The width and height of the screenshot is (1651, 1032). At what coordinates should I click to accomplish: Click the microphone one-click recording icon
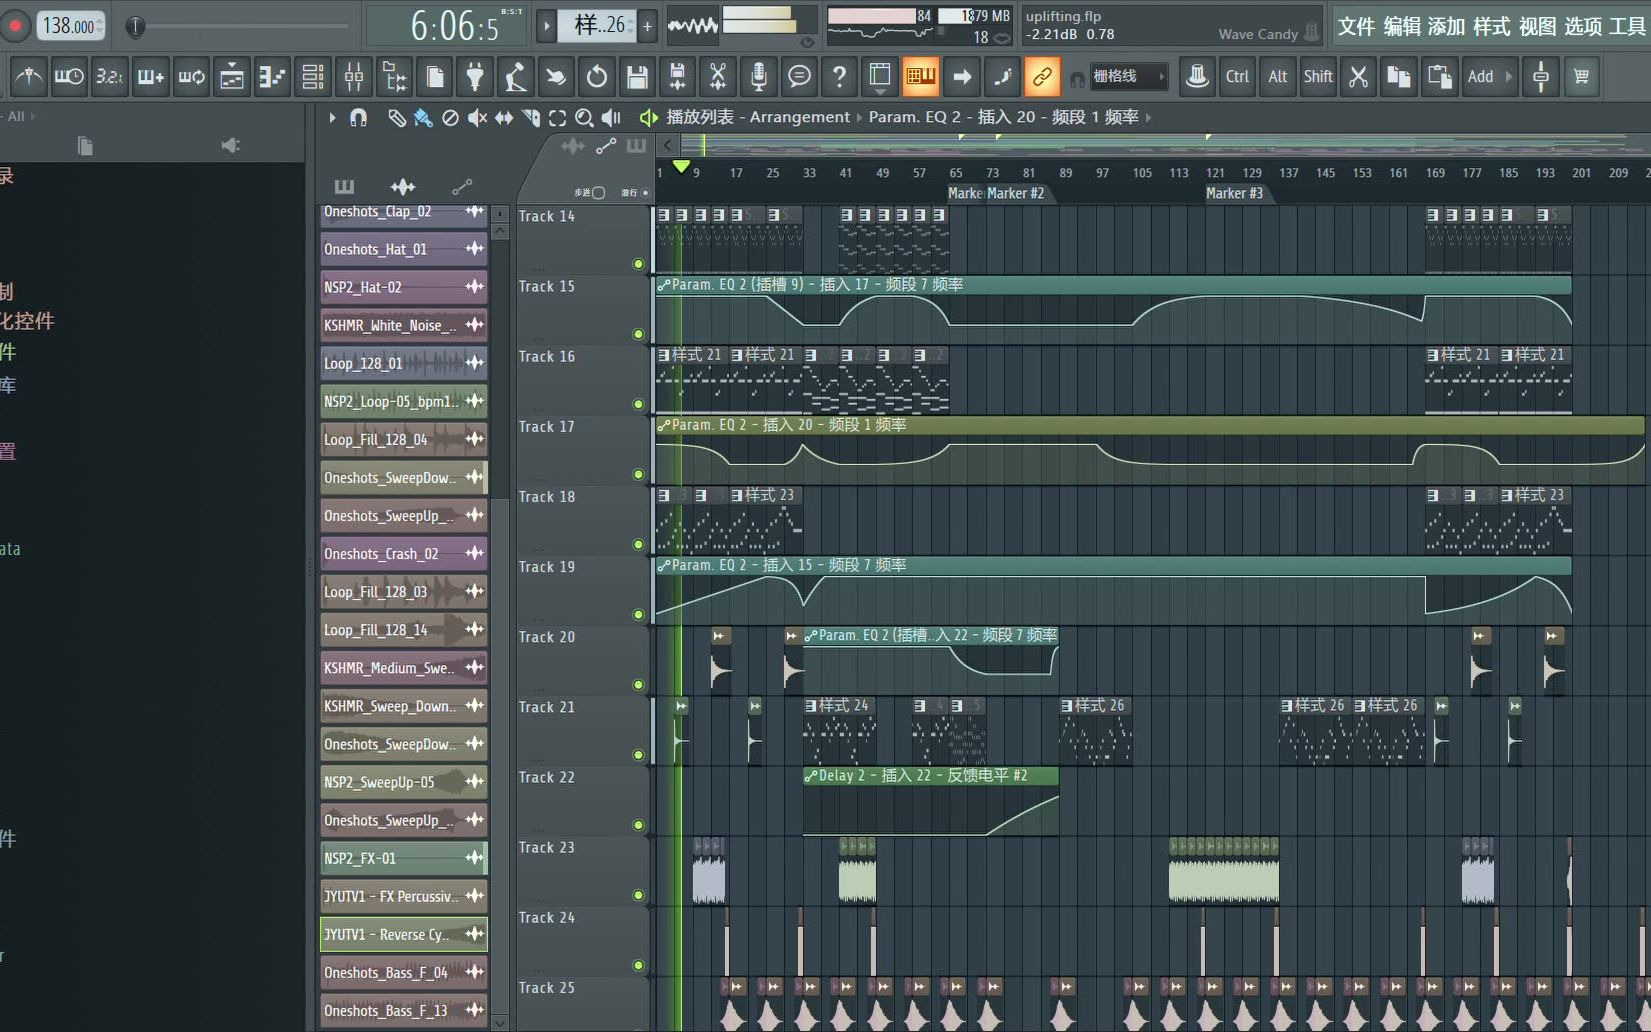click(x=759, y=76)
